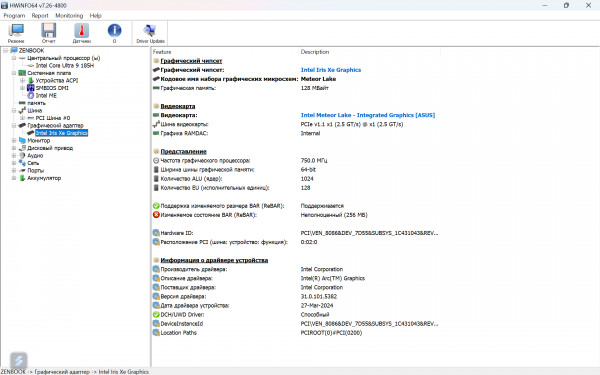Image resolution: width=600 pixels, height=375 pixels.
Task: Expand the SMBIOS DMI node
Action: pos(23,88)
